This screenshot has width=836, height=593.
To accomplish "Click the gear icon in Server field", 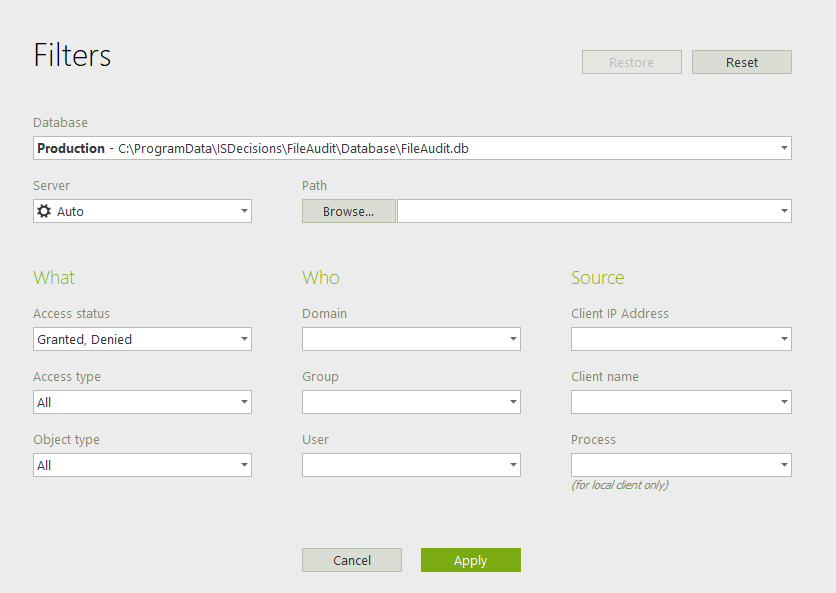I will (44, 211).
